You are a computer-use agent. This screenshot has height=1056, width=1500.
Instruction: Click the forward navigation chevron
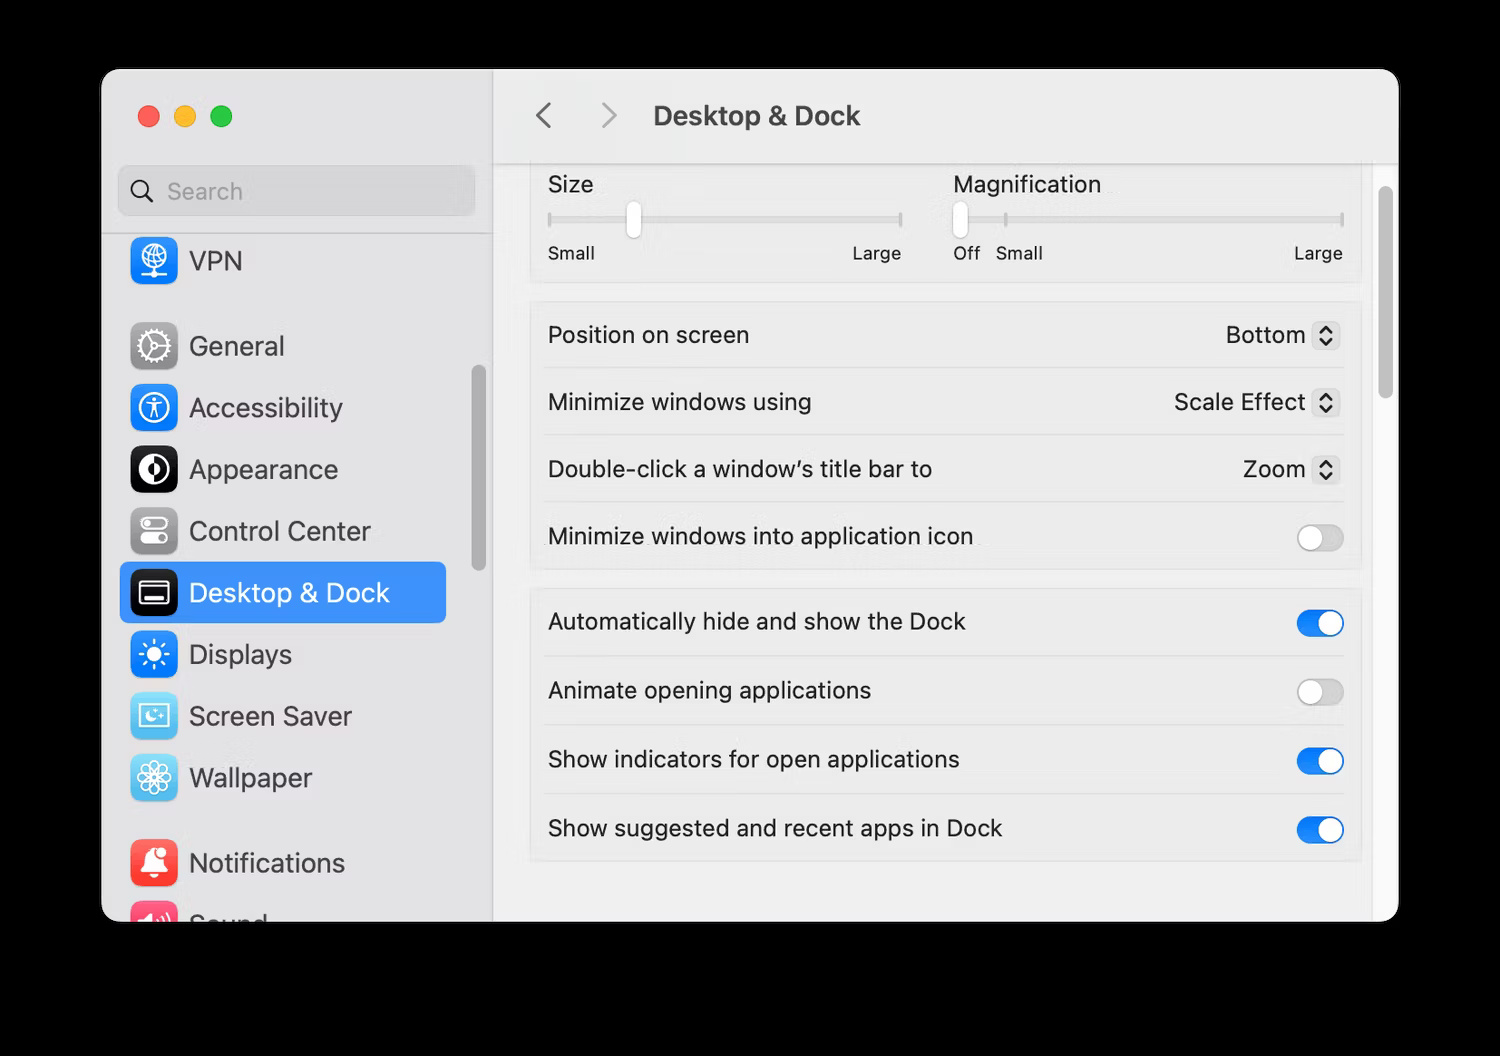609,115
